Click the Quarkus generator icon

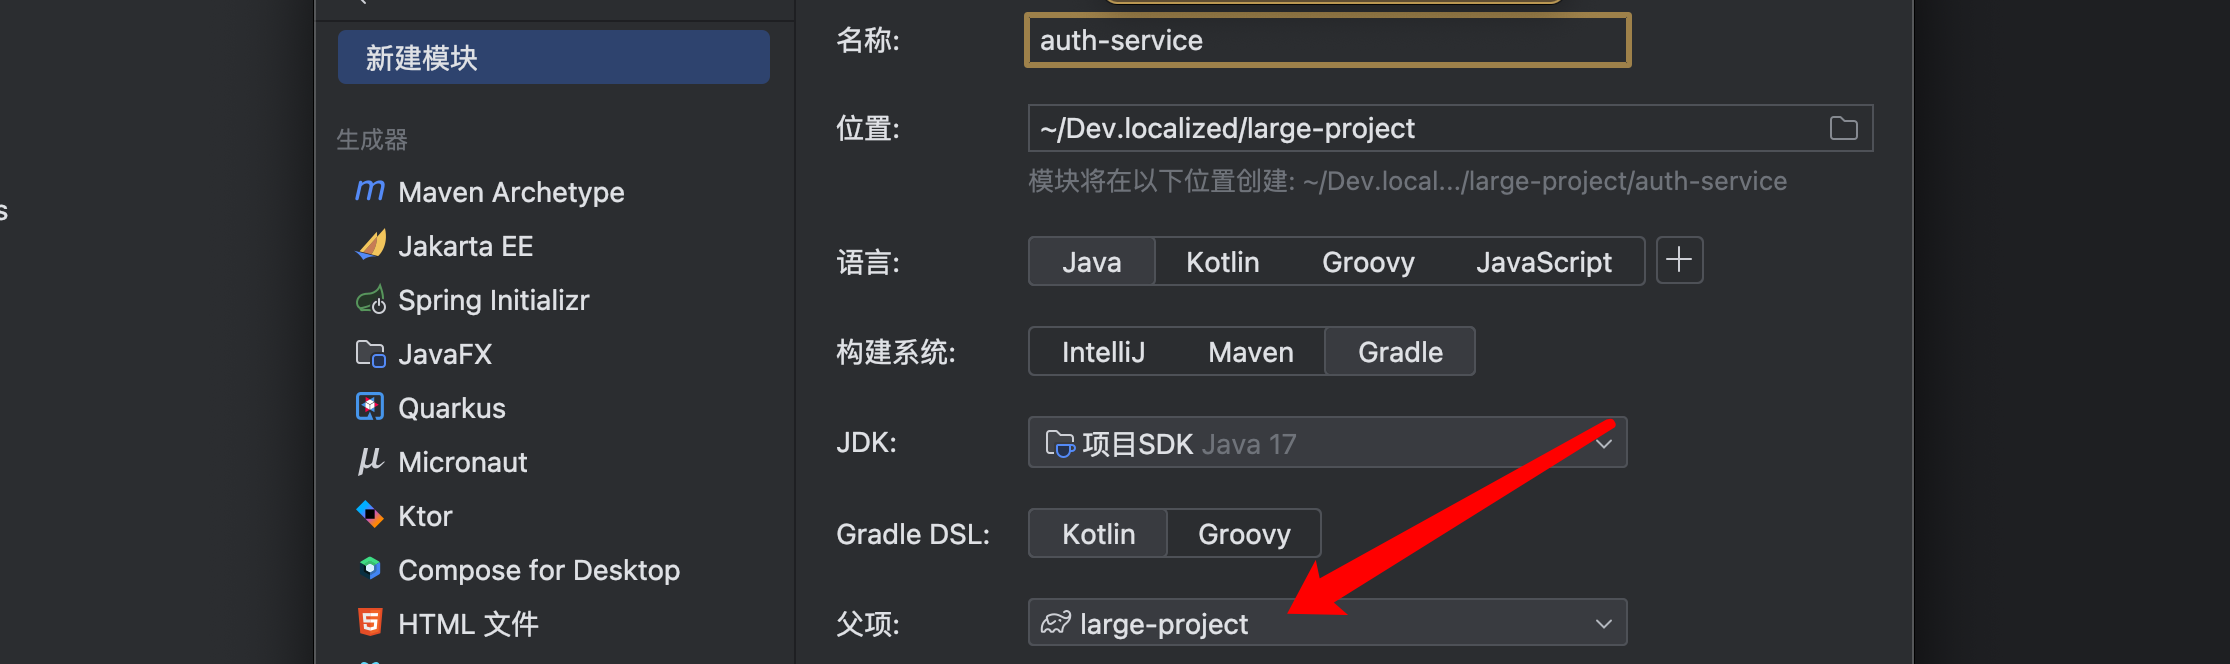[370, 407]
